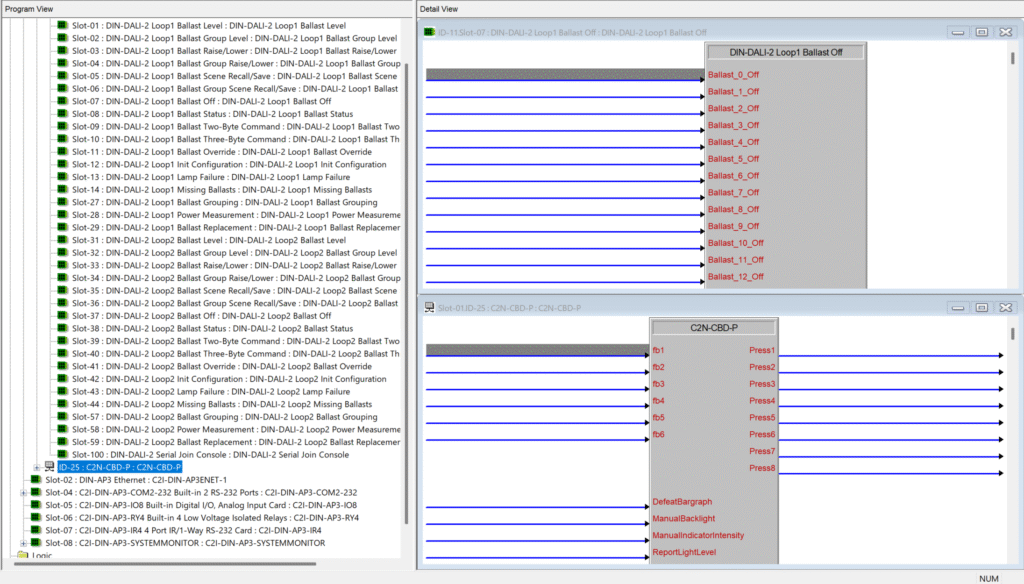Click the Program View horizontal scrollbar
The image size is (1024, 584).
click(x=165, y=563)
